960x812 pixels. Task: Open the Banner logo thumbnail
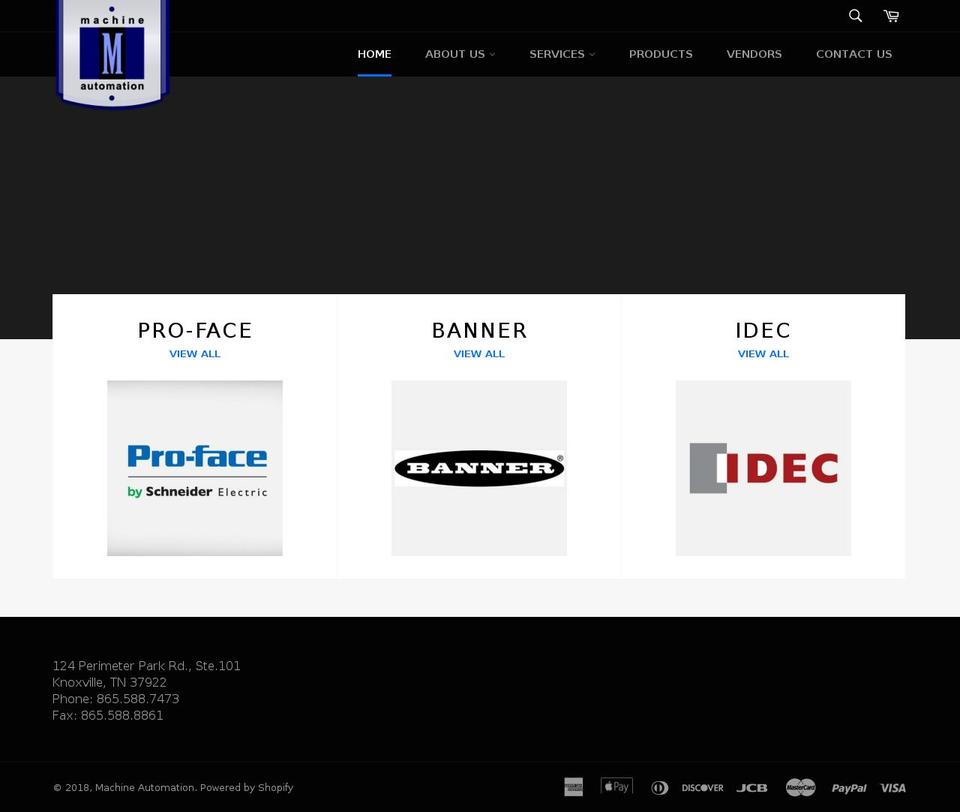click(x=479, y=468)
